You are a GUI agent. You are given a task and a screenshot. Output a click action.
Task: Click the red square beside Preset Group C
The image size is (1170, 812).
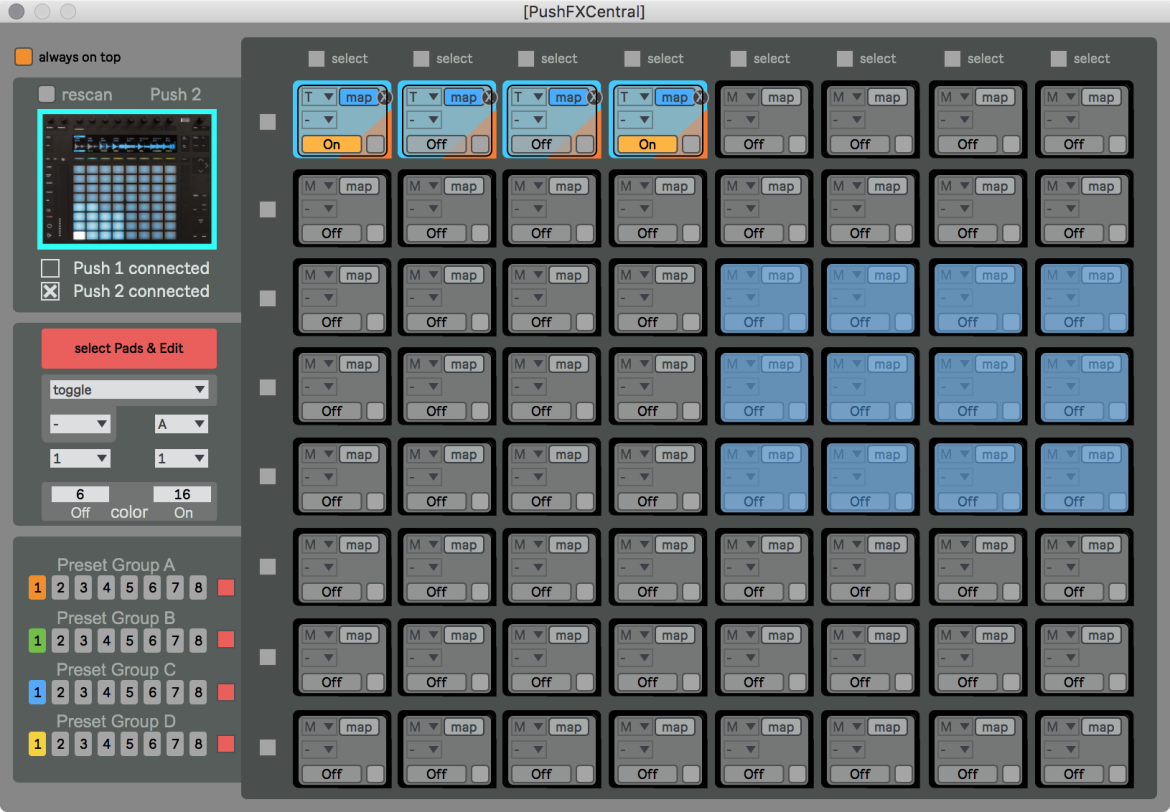coord(226,692)
